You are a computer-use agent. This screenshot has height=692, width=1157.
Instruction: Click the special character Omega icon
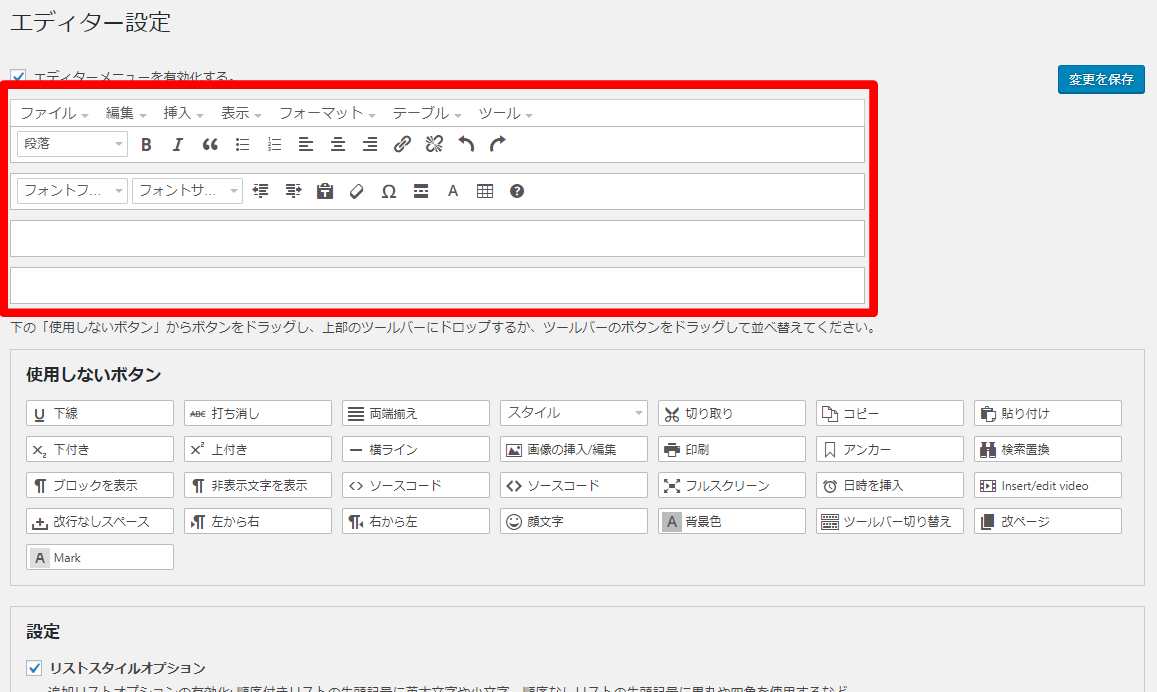point(389,191)
